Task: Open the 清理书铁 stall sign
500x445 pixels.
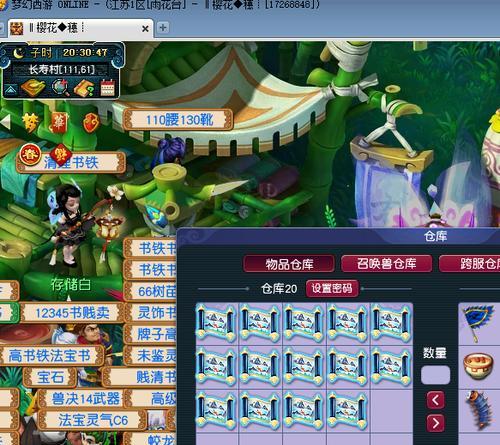Action: click(71, 163)
